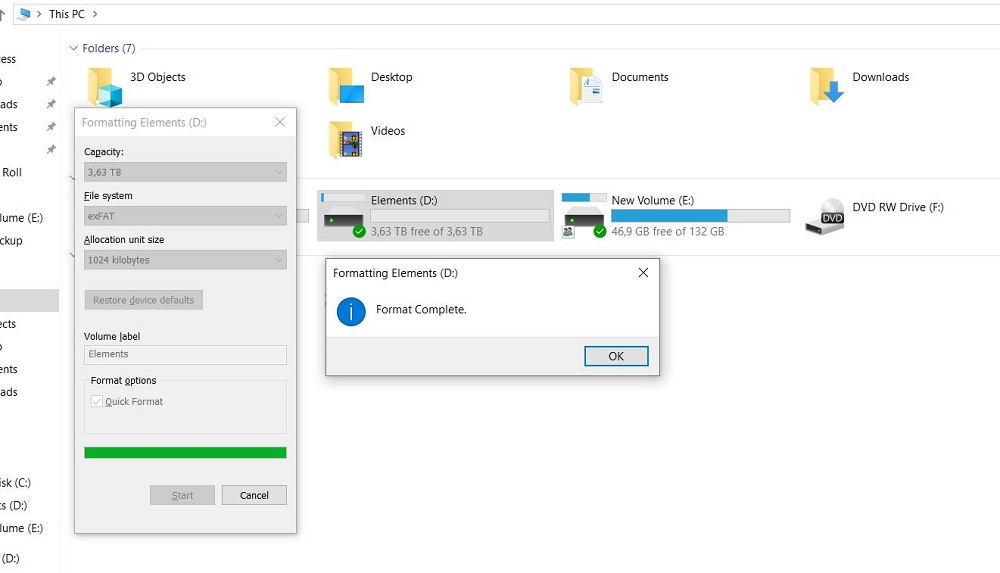
Task: Click the Restore device defaults button
Action: click(143, 300)
